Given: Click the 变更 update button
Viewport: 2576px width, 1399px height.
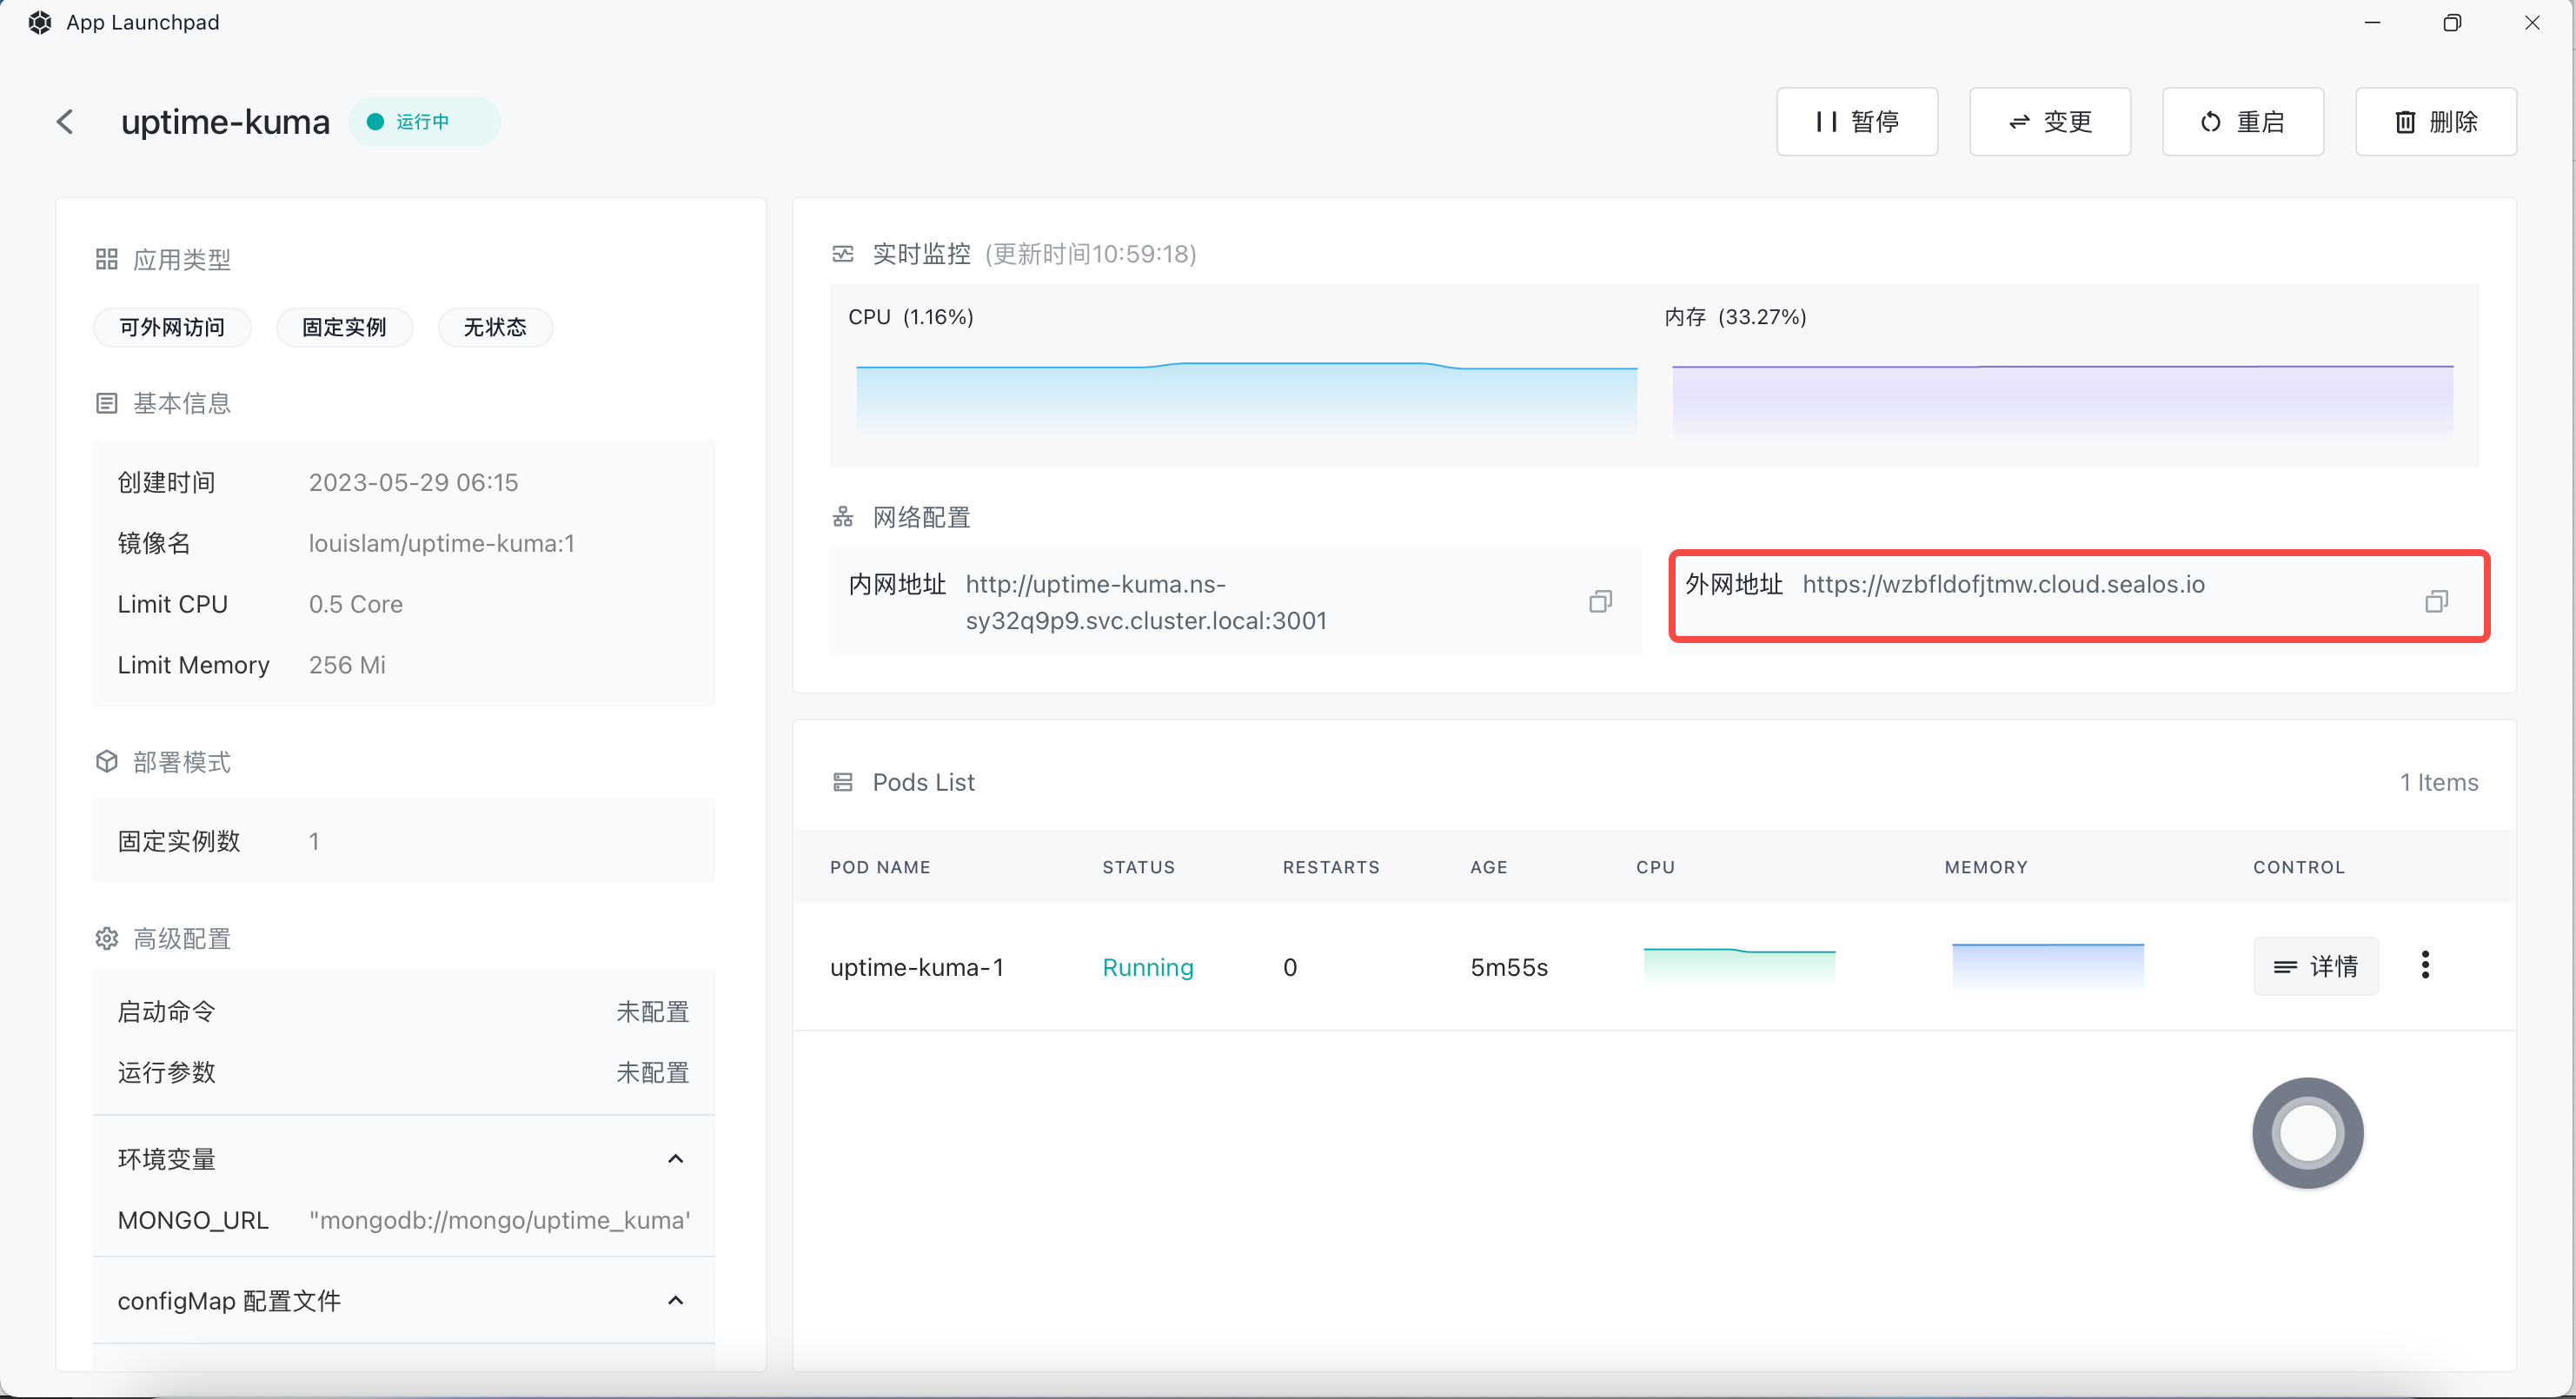Looking at the screenshot, I should point(2050,122).
